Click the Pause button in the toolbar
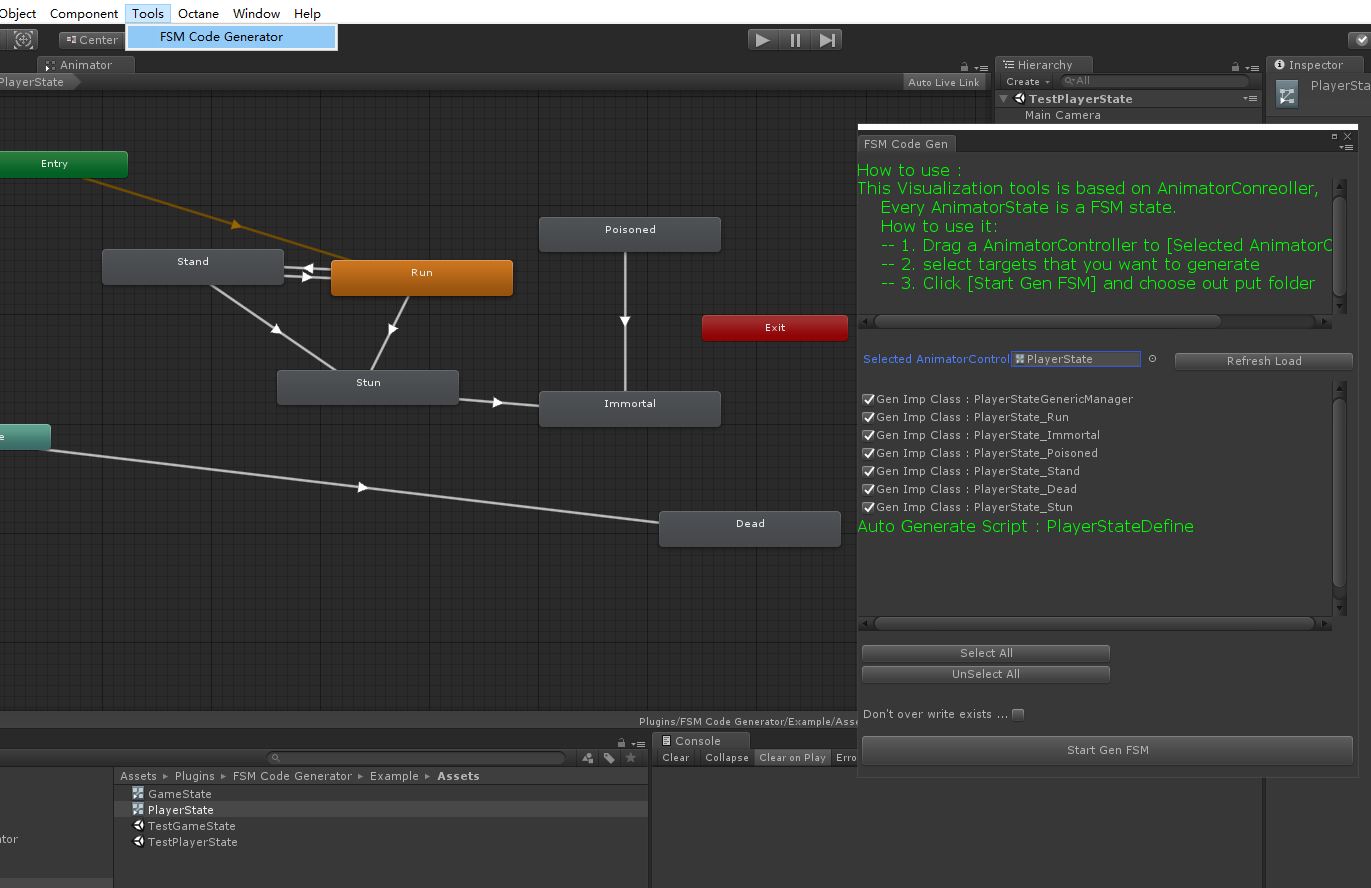Image resolution: width=1371 pixels, height=888 pixels. (x=795, y=40)
